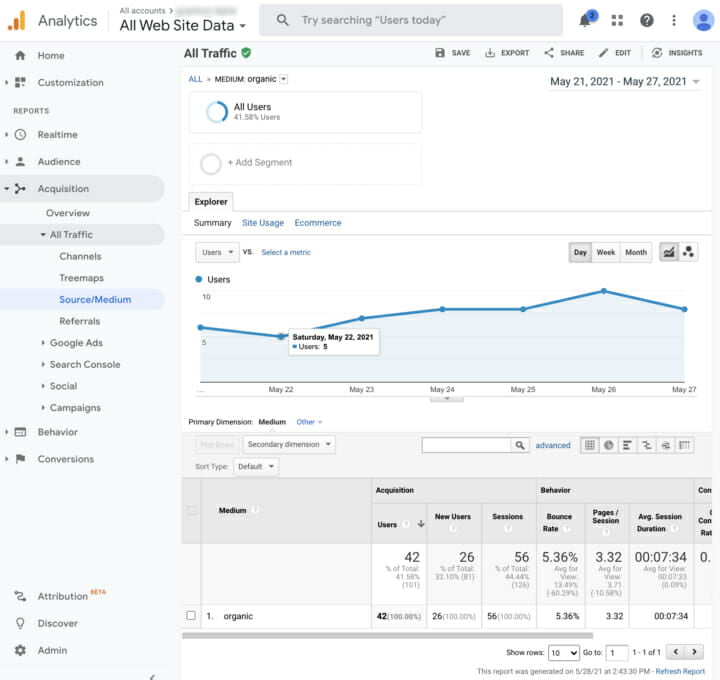Switch to the Site Usage tab

[263, 223]
